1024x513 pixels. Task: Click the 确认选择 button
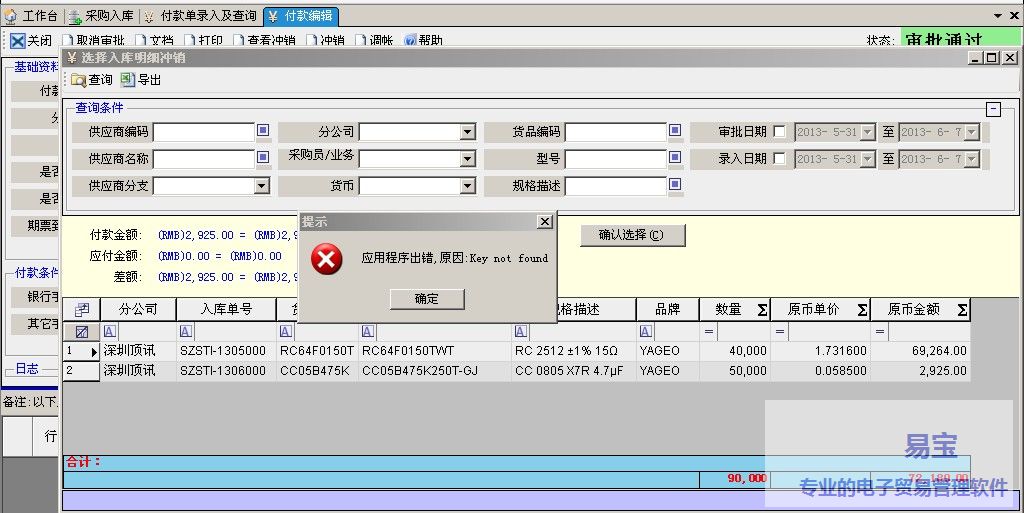[x=632, y=235]
